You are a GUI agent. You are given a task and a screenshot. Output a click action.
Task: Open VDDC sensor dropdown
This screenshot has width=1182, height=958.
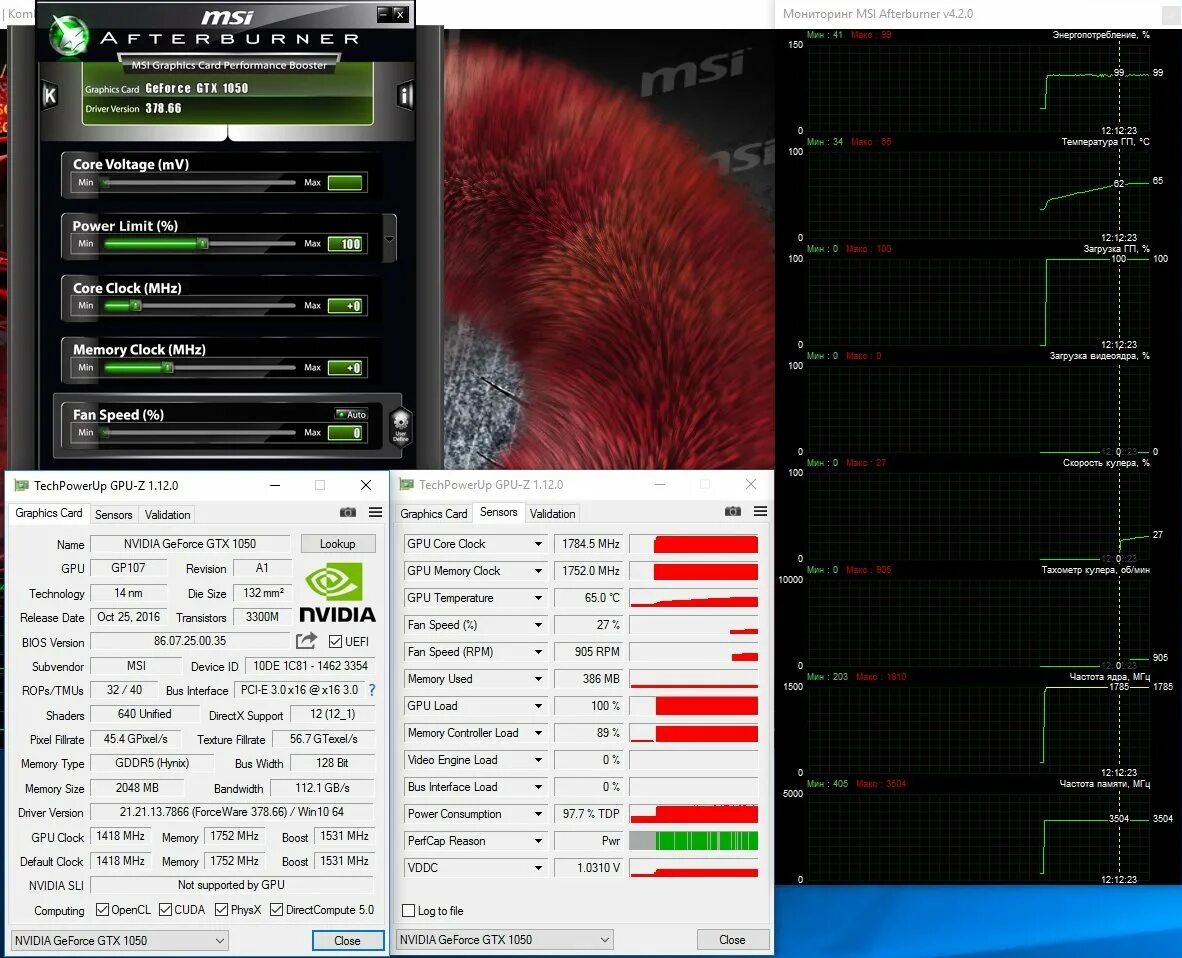(538, 868)
